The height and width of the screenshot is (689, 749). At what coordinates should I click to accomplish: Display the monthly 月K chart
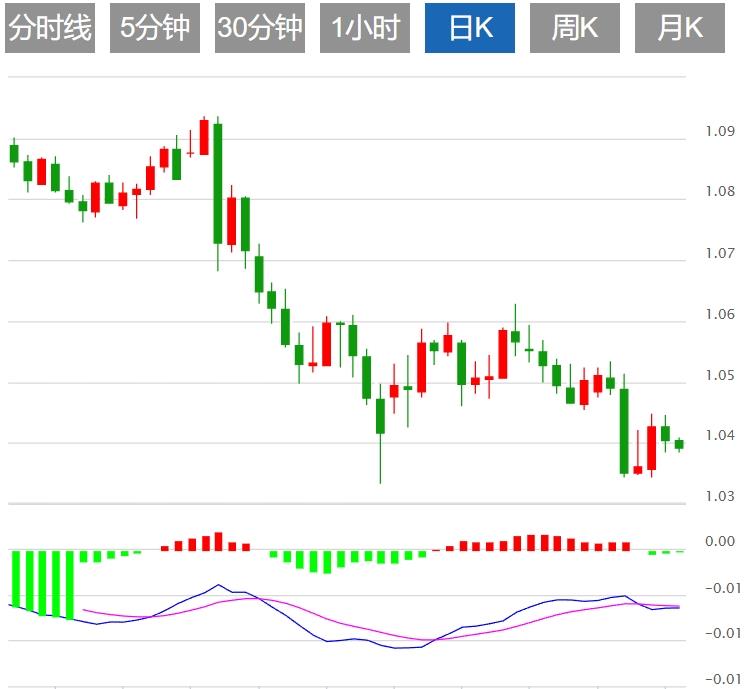[x=679, y=28]
